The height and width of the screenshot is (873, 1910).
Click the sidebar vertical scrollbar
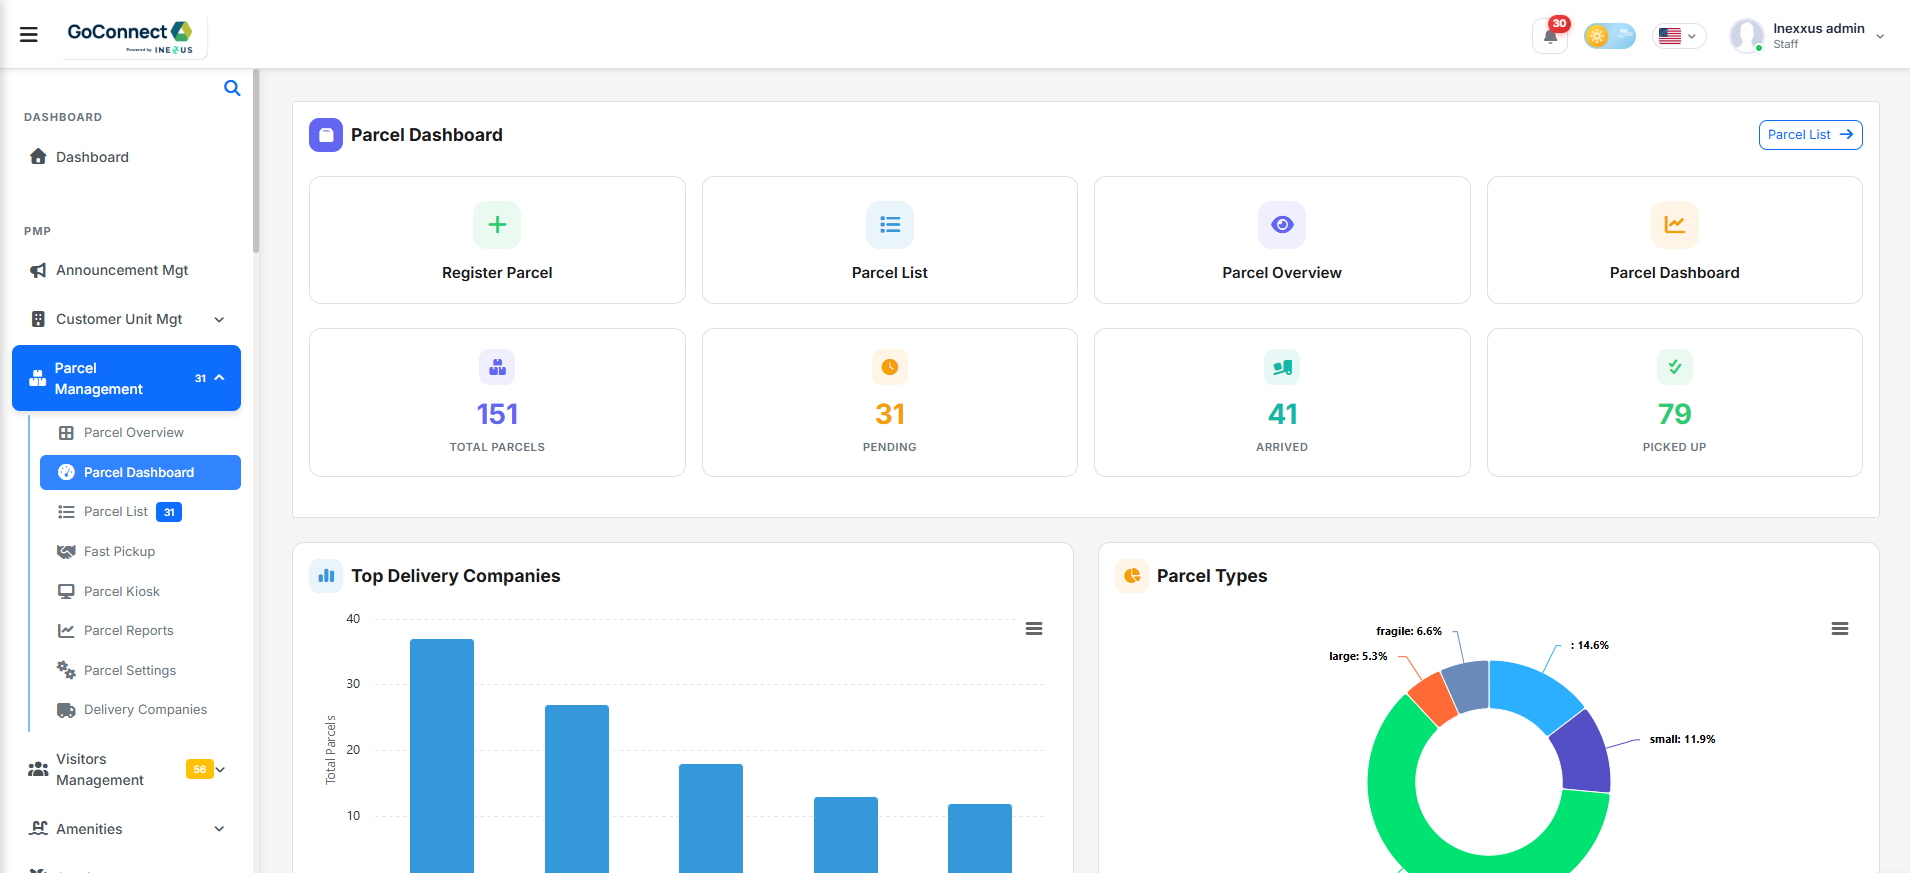click(x=256, y=160)
